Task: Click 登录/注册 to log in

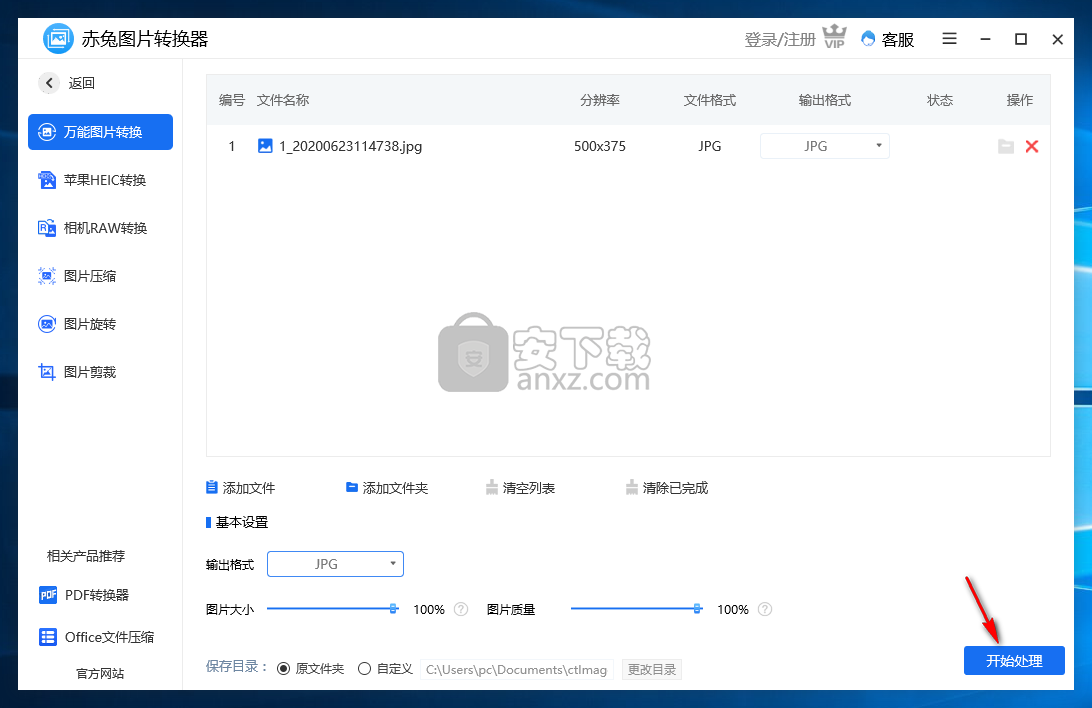Action: (780, 40)
